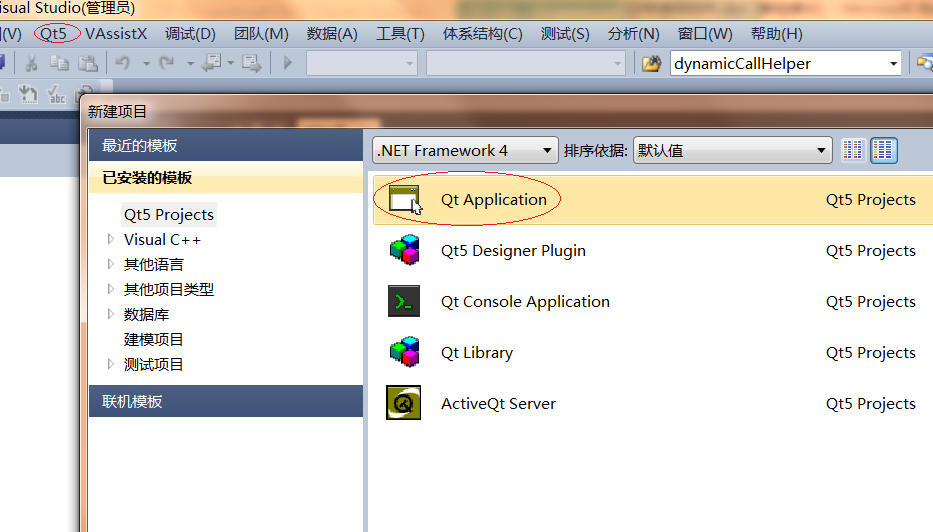Expand the 其他项目类型 tree node

(x=111, y=289)
